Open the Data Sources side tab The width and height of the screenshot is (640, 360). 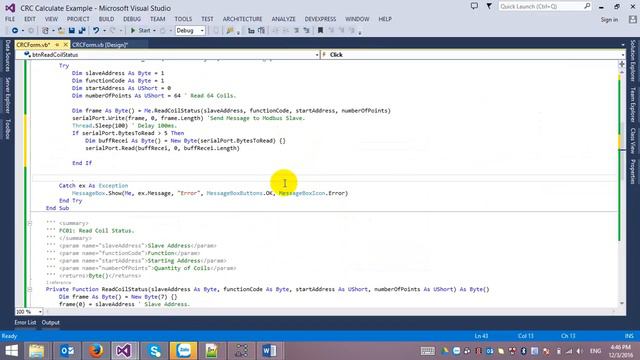click(7, 56)
